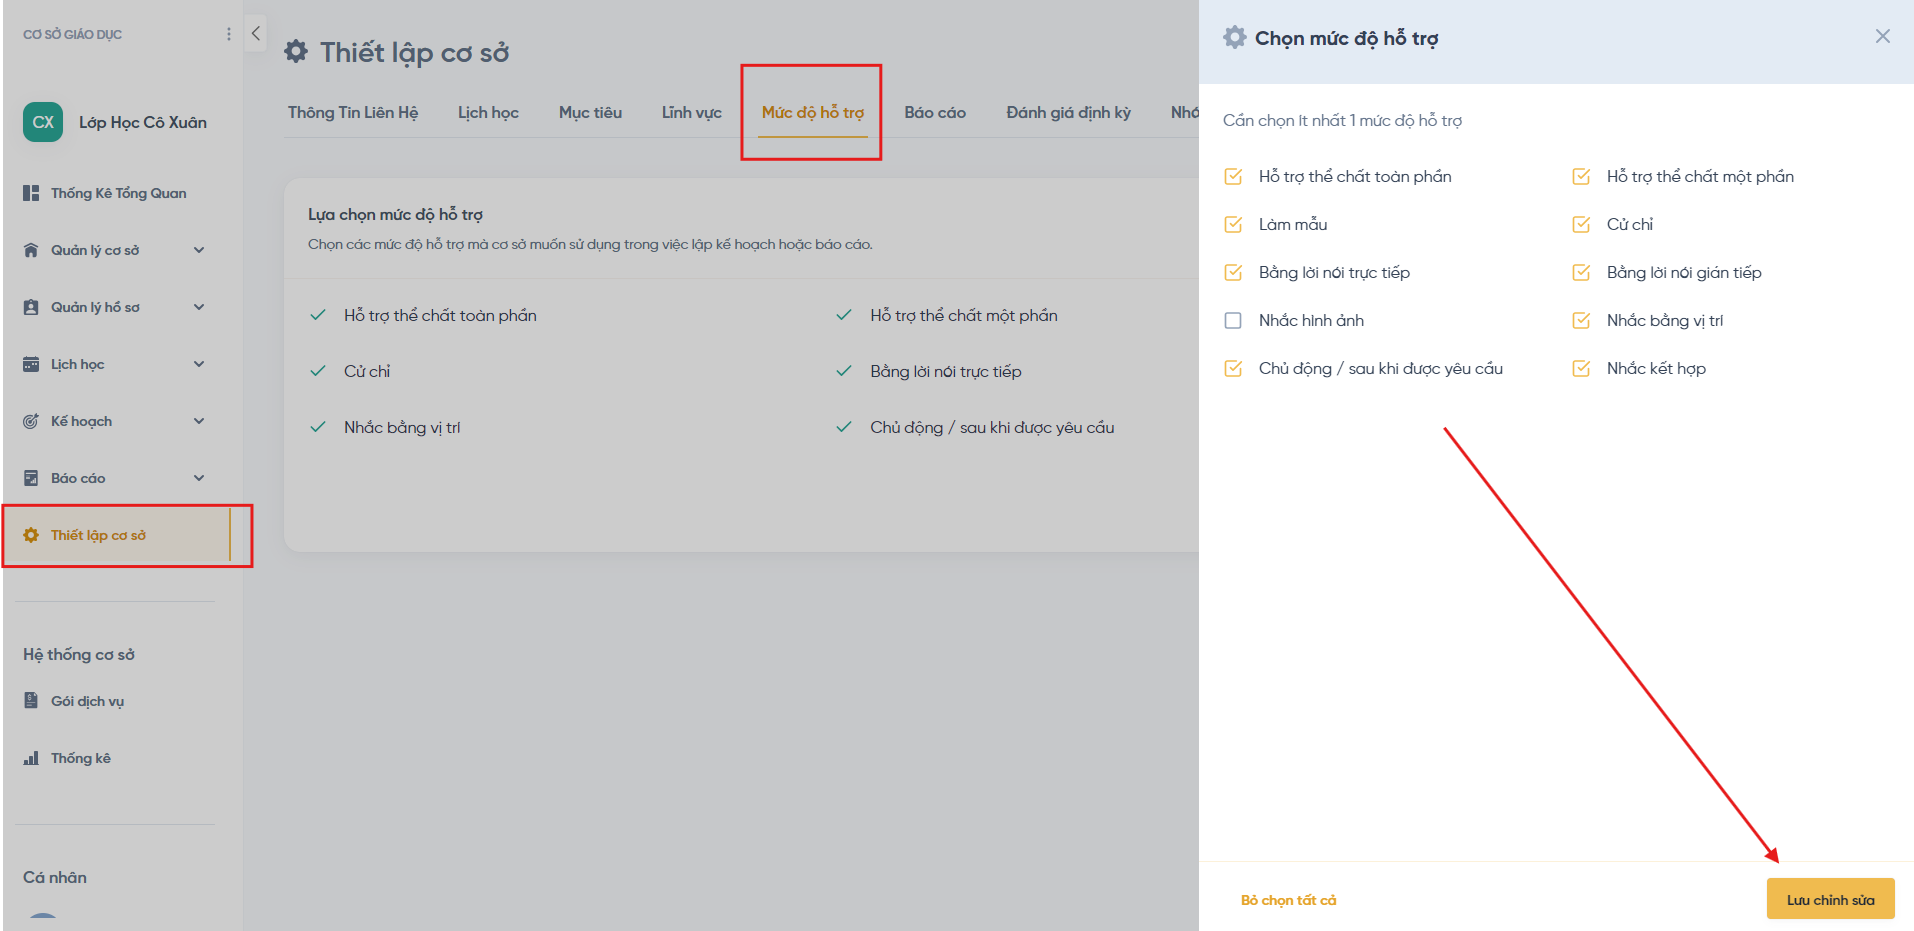Image resolution: width=1914 pixels, height=931 pixels.
Task: Click the Bỏ chọn tất cả link
Action: tap(1288, 900)
